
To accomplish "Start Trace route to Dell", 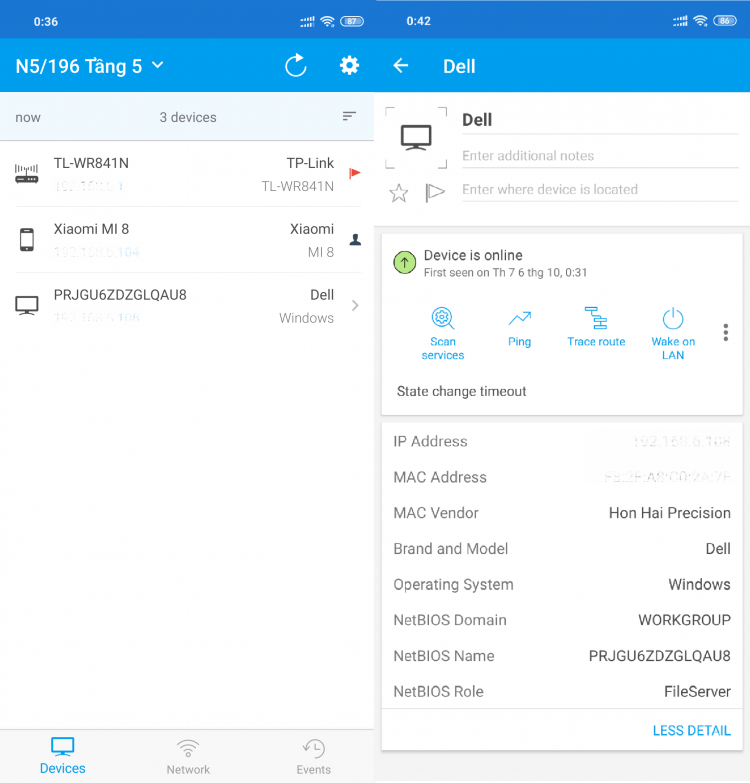I will (x=596, y=327).
